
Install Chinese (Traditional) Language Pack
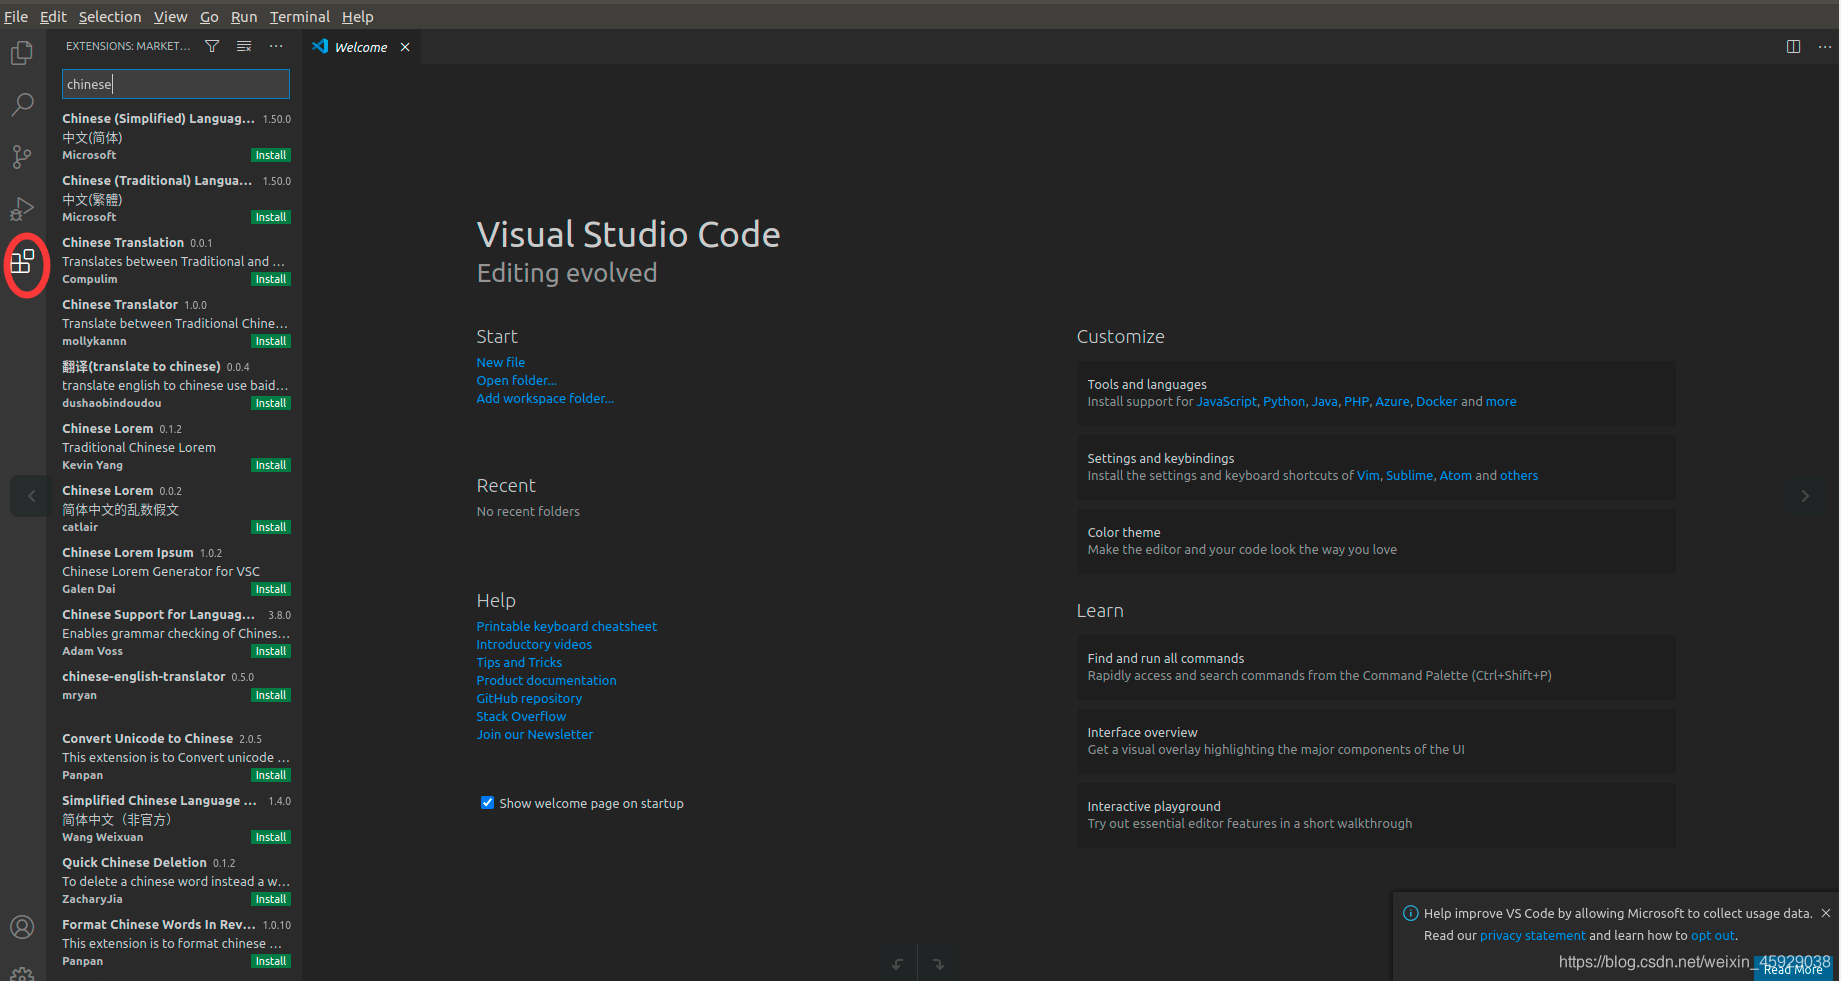point(271,217)
